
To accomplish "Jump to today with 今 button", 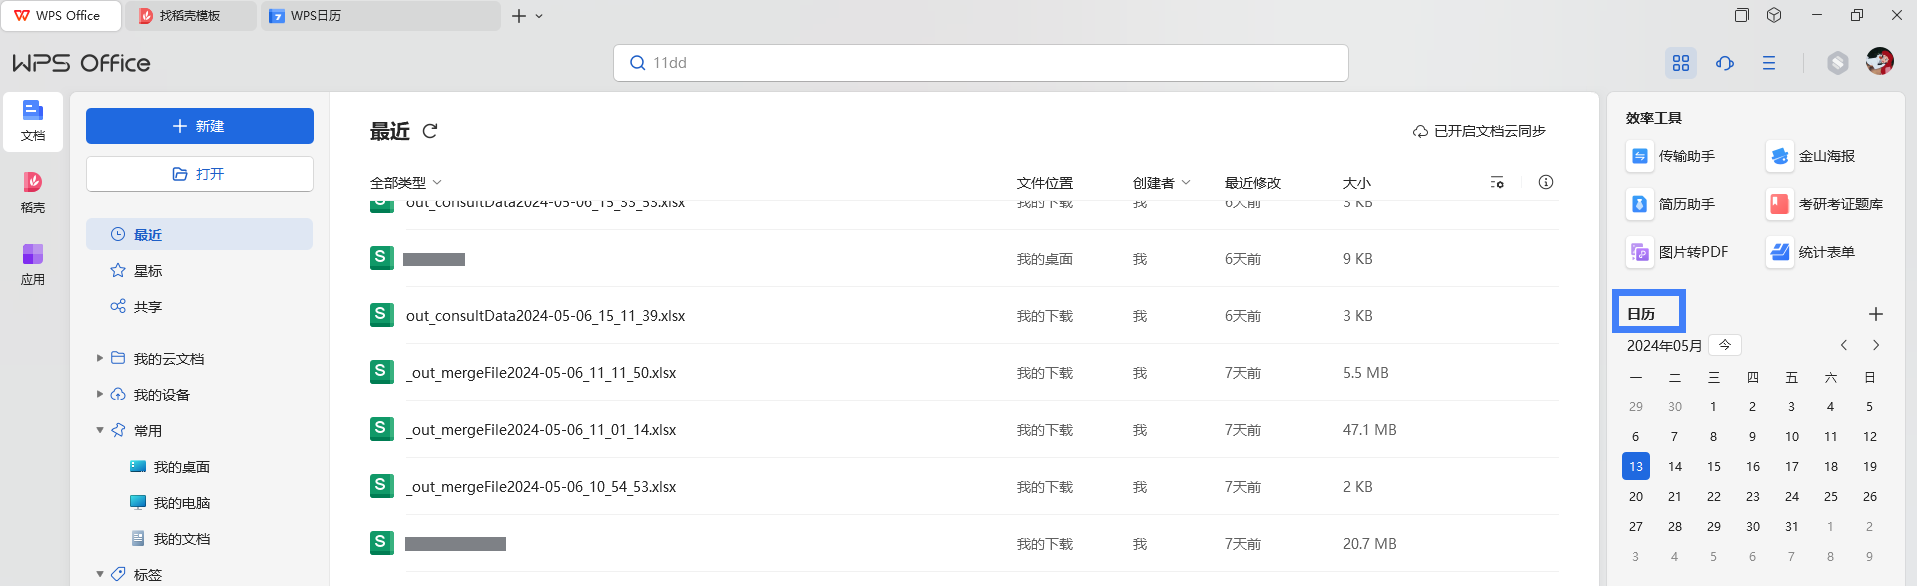I will tap(1725, 344).
